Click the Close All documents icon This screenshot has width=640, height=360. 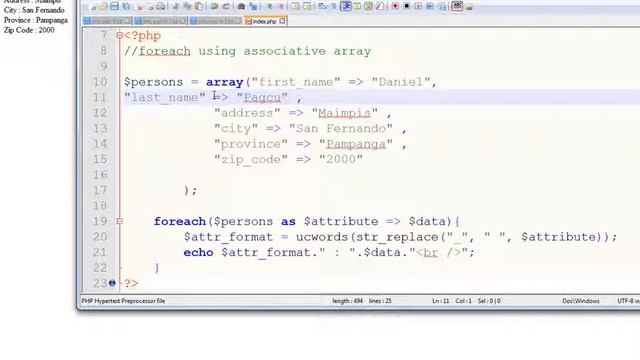click(150, 7)
